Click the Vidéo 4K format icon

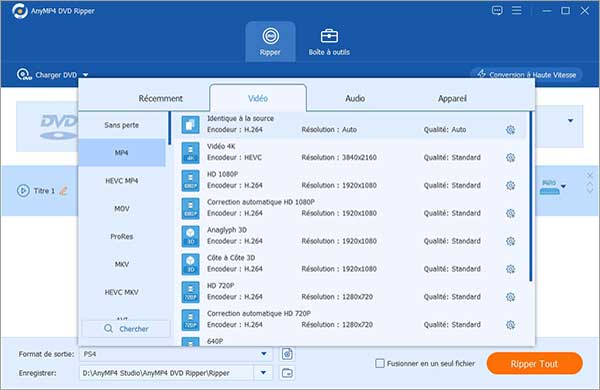pyautogui.click(x=190, y=152)
